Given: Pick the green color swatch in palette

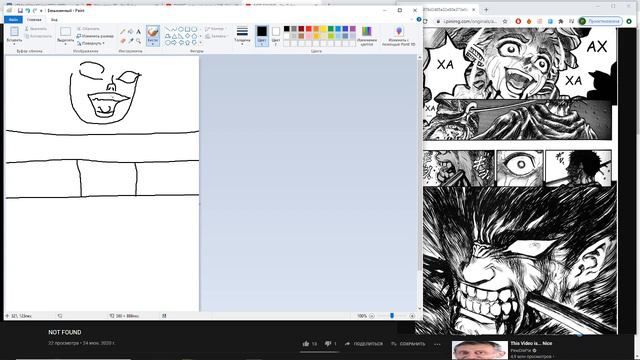Looking at the screenshot, I should (x=331, y=29).
